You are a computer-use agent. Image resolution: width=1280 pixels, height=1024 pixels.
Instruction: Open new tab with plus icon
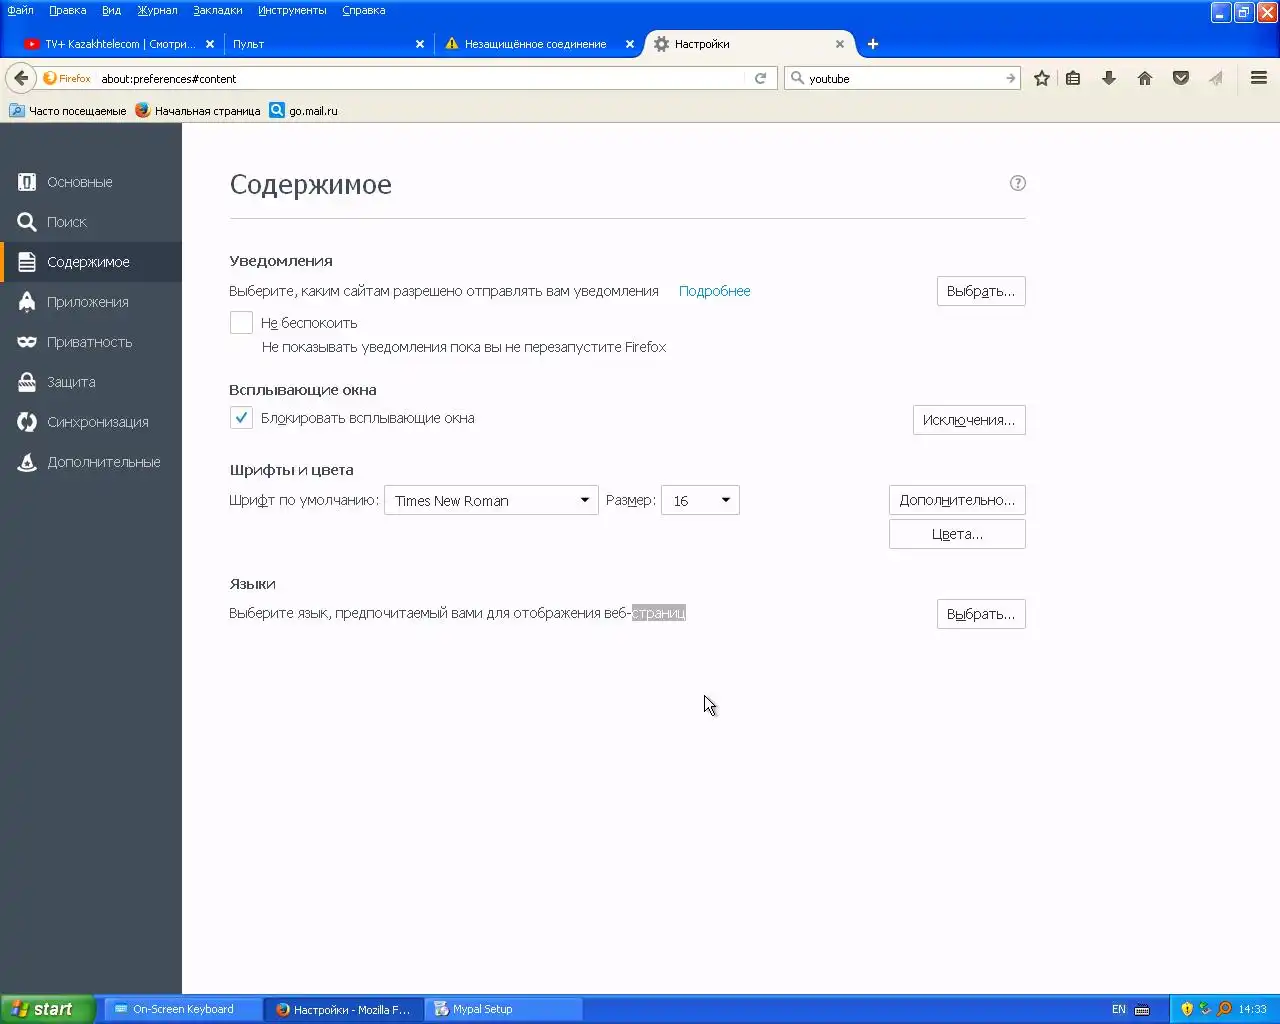tap(873, 44)
